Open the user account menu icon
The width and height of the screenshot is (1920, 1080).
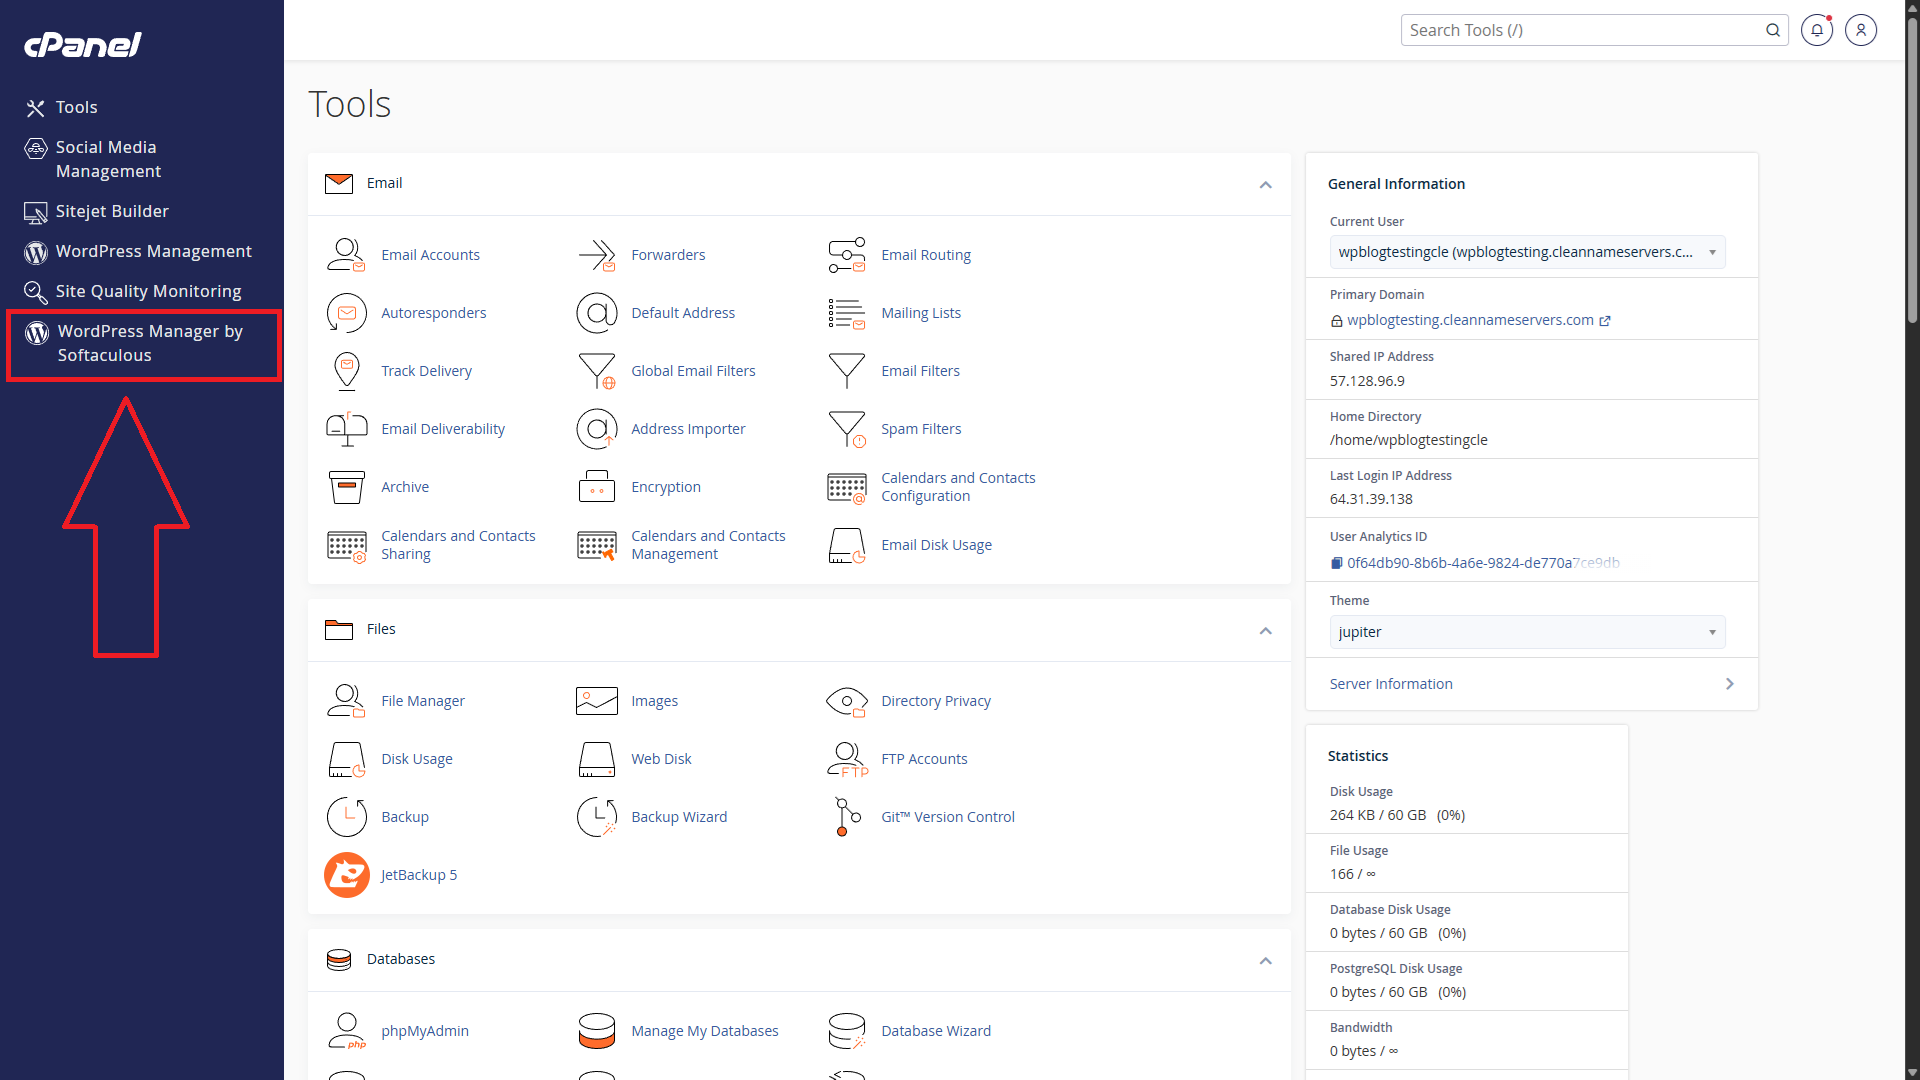pos(1860,30)
